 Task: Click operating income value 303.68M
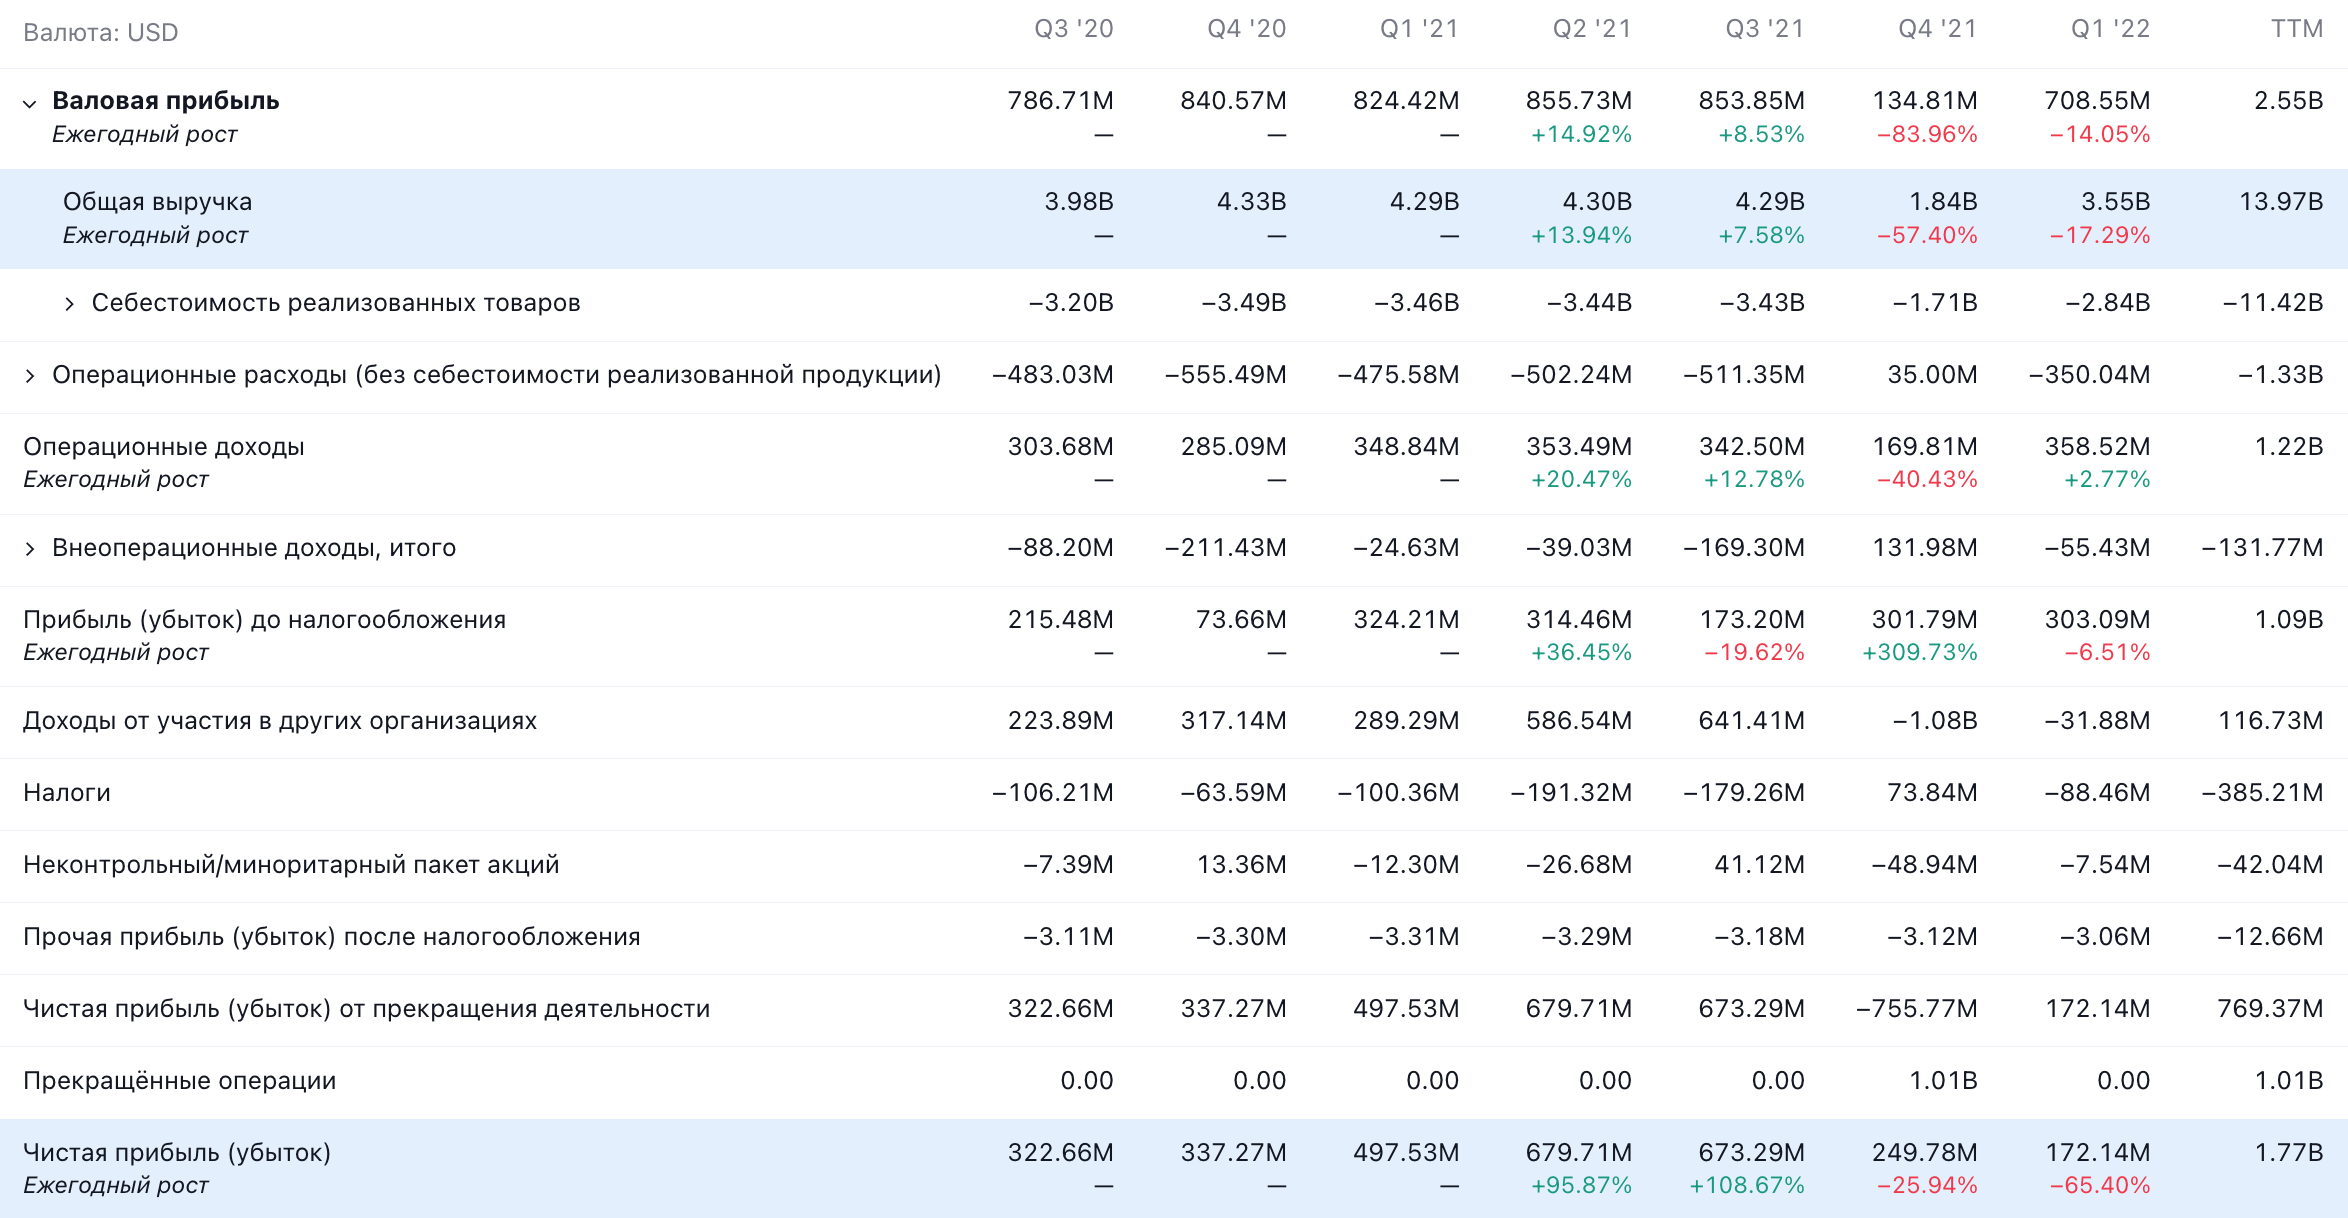pyautogui.click(x=1061, y=447)
